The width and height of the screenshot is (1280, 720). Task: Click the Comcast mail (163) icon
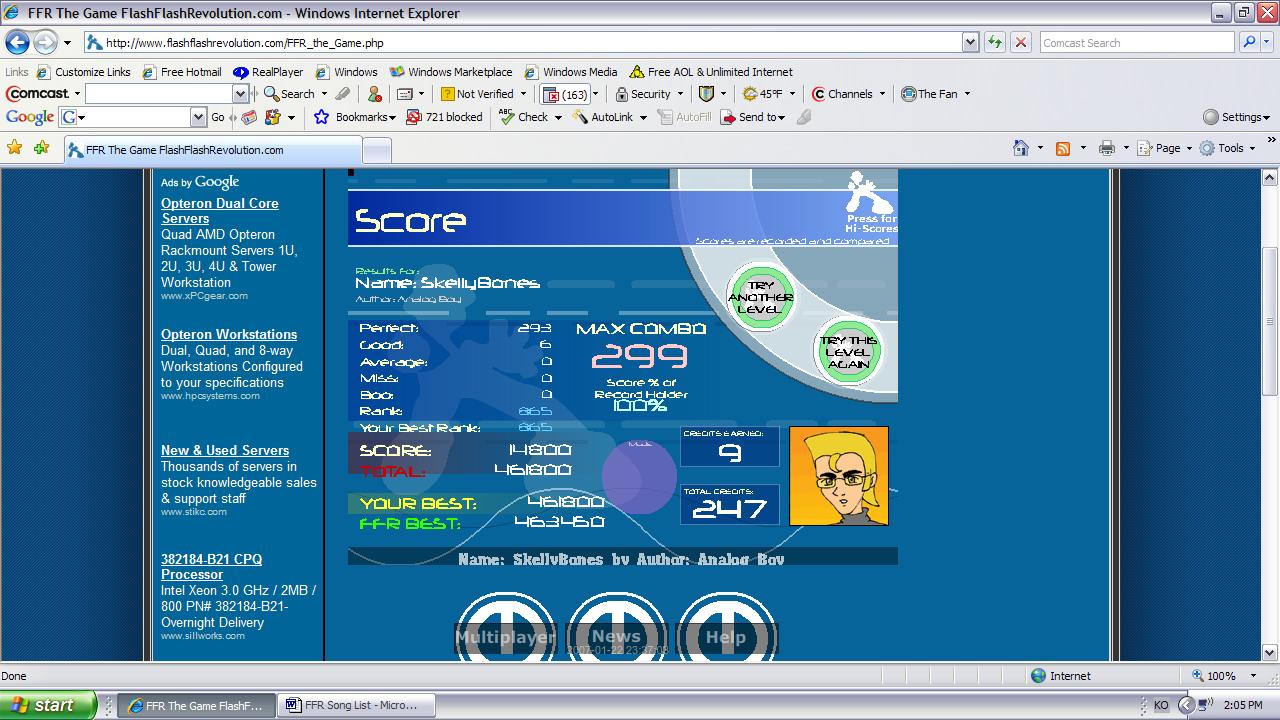pos(566,94)
